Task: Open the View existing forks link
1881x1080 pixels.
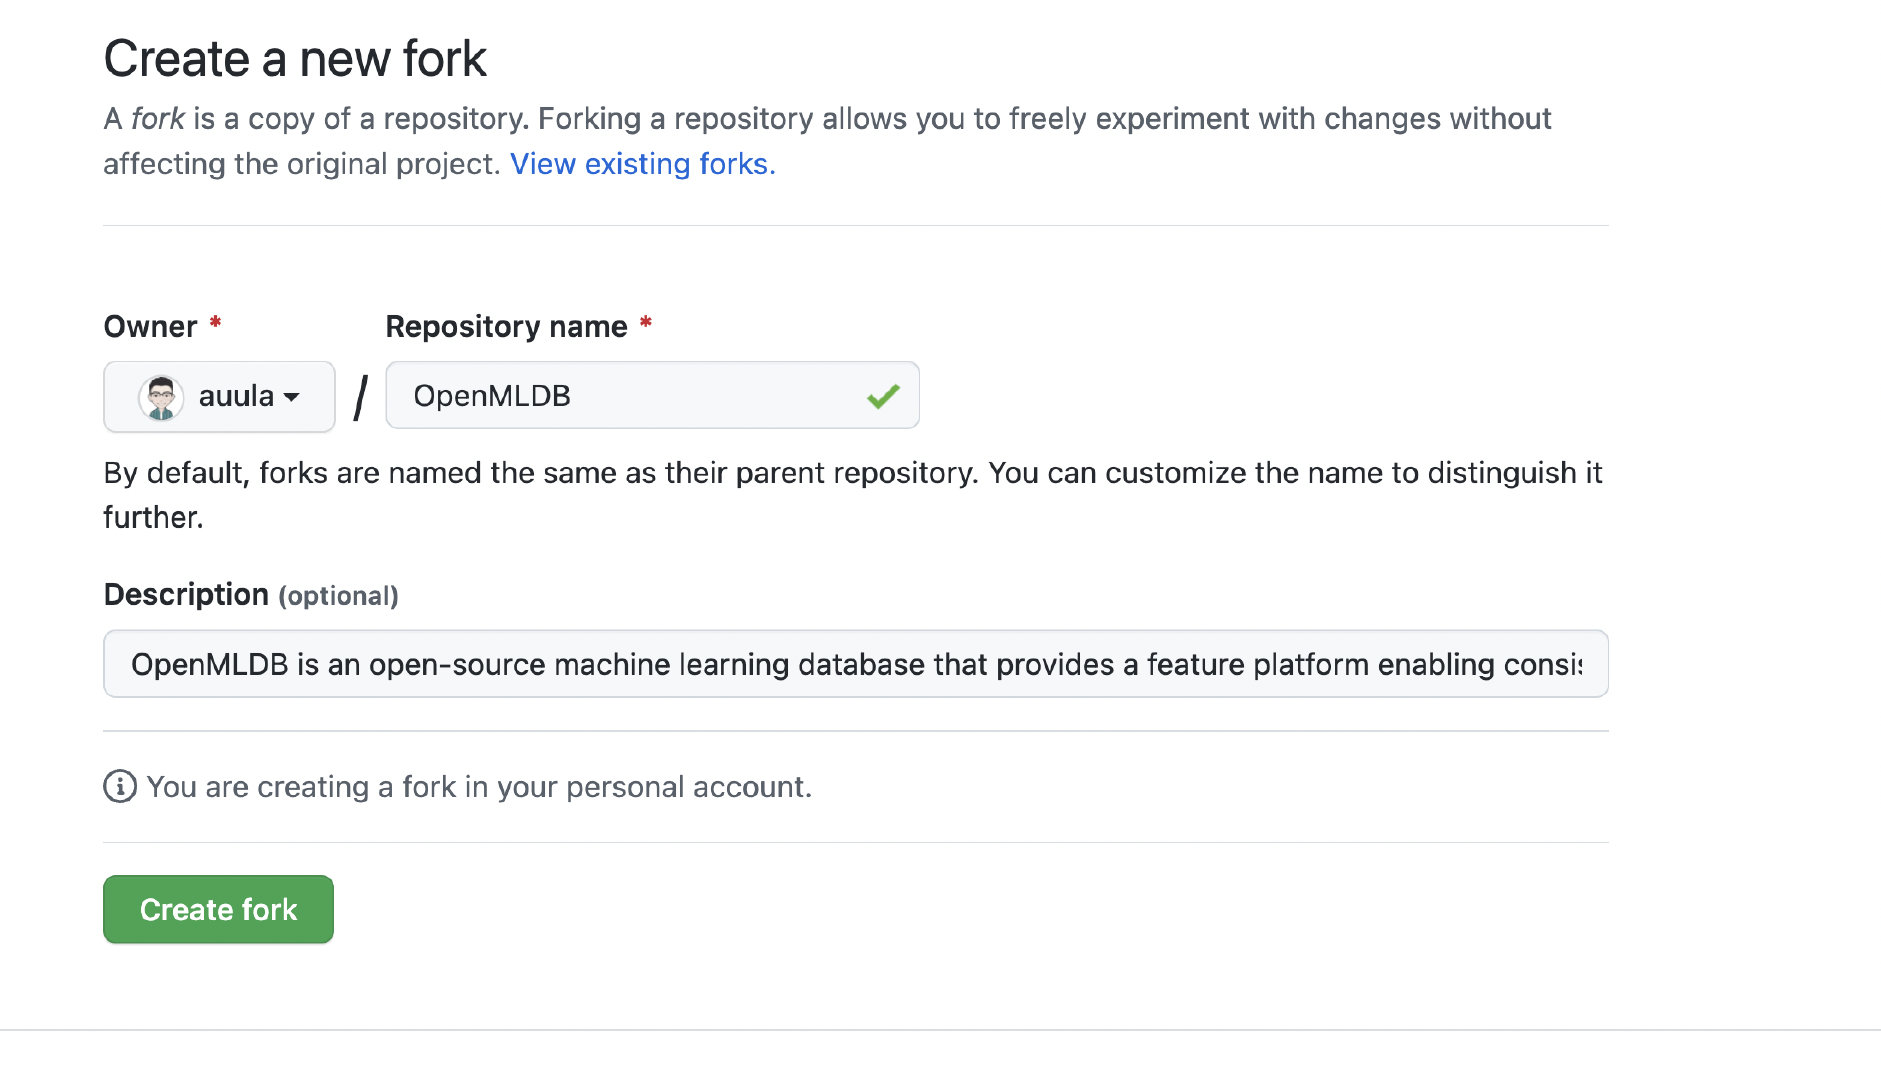Action: coord(643,164)
